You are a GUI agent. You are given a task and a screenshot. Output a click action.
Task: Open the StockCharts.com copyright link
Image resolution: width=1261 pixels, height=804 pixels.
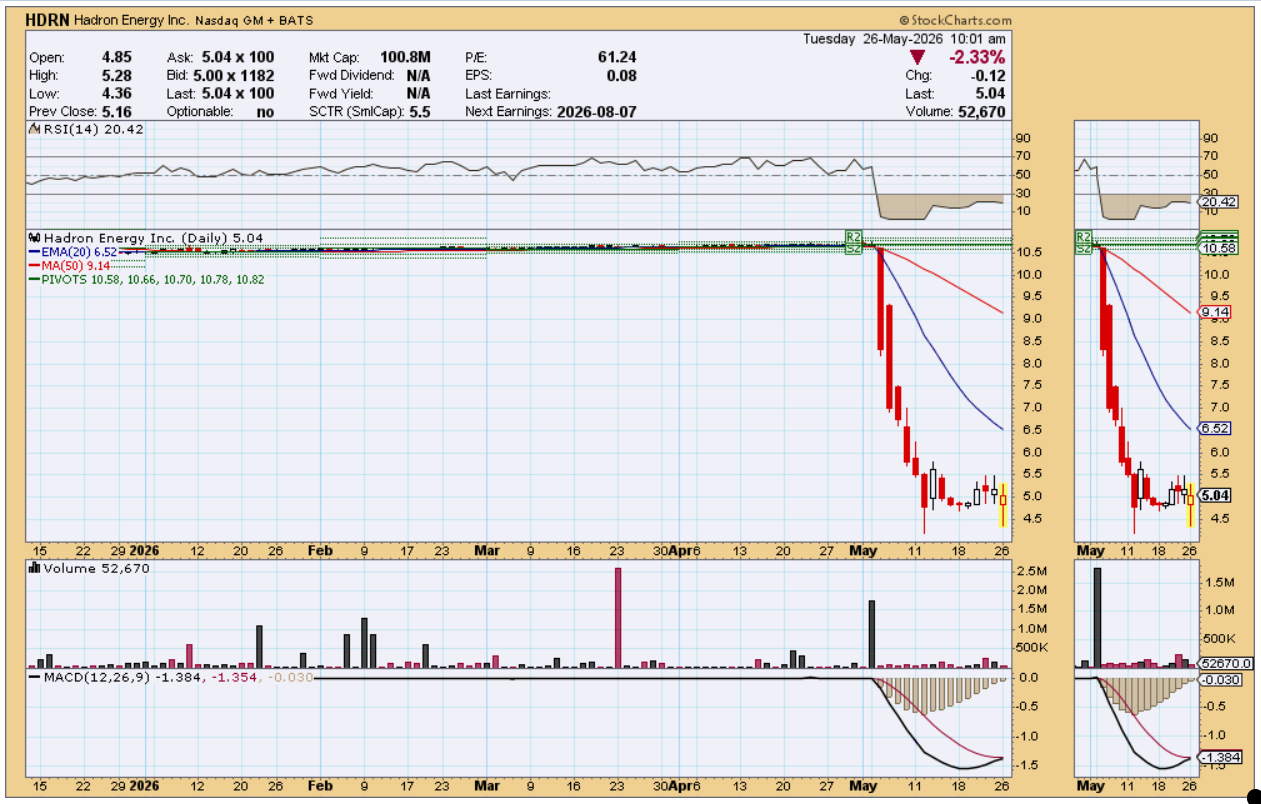coord(955,20)
